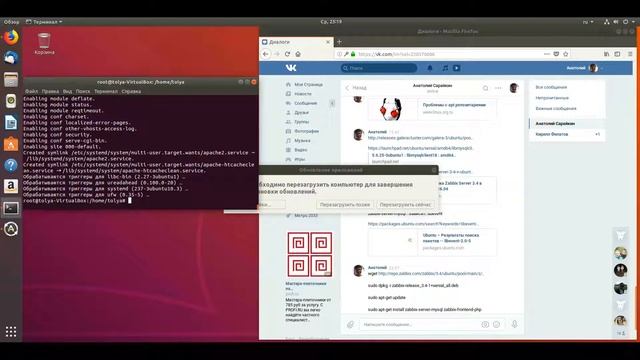Open Ubuntu Software from the dock
Viewport: 640px width, 360px height.
pyautogui.click(x=11, y=144)
